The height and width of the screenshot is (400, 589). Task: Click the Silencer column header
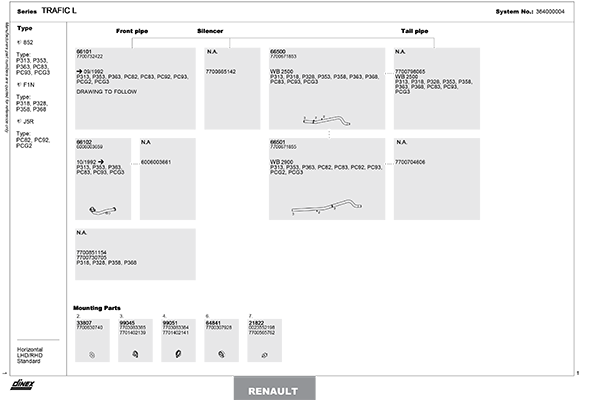tap(210, 31)
